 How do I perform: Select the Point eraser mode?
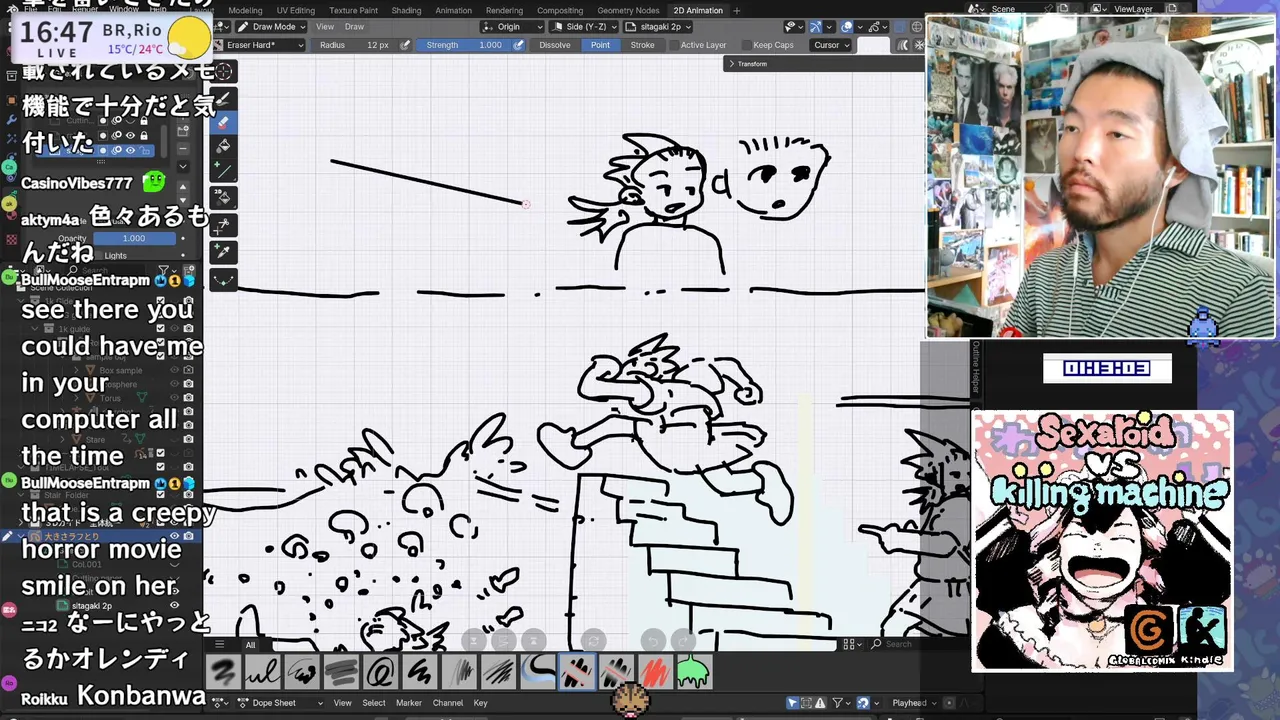click(x=600, y=45)
